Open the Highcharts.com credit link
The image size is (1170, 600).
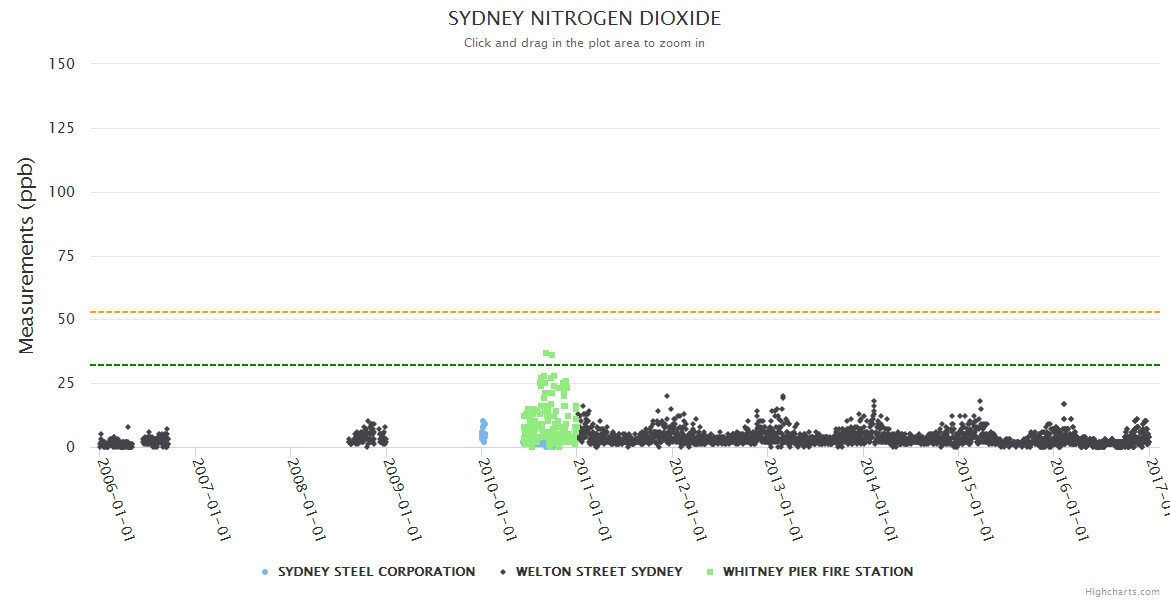click(1122, 592)
